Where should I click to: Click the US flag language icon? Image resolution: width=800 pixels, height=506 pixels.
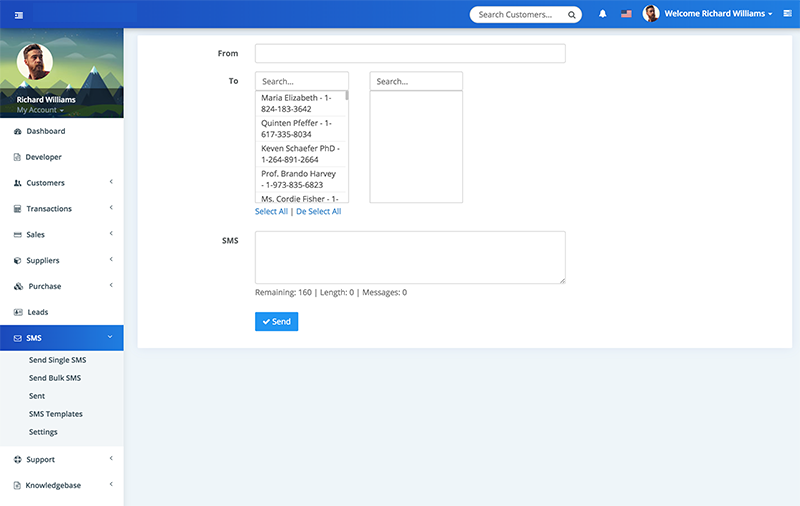click(626, 14)
